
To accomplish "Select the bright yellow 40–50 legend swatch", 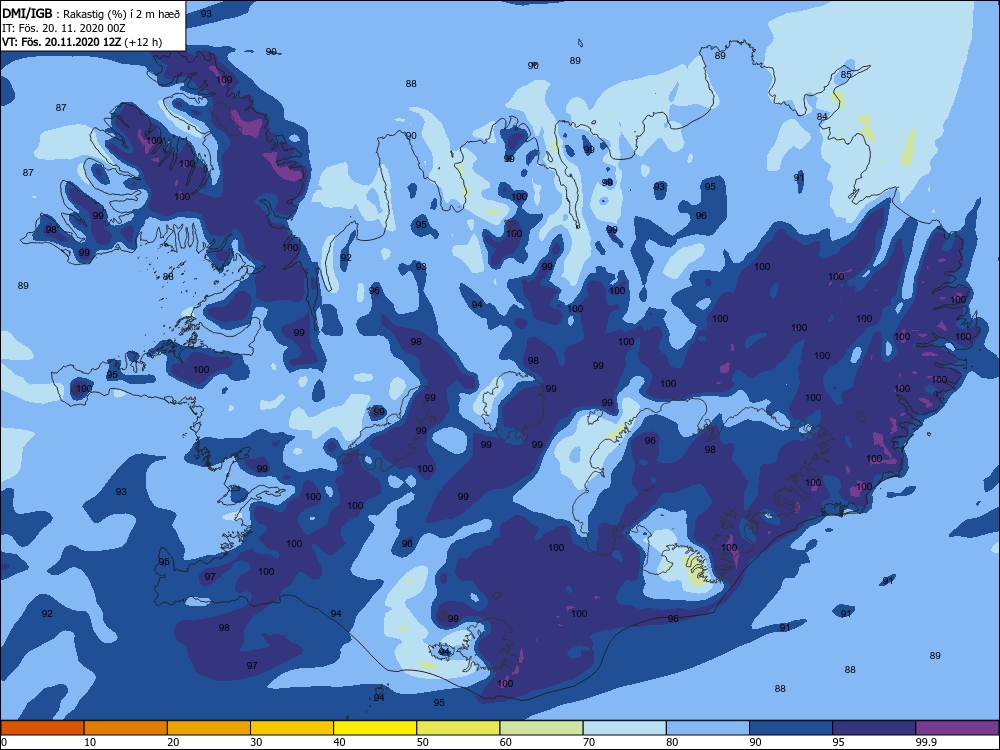I will point(375,728).
